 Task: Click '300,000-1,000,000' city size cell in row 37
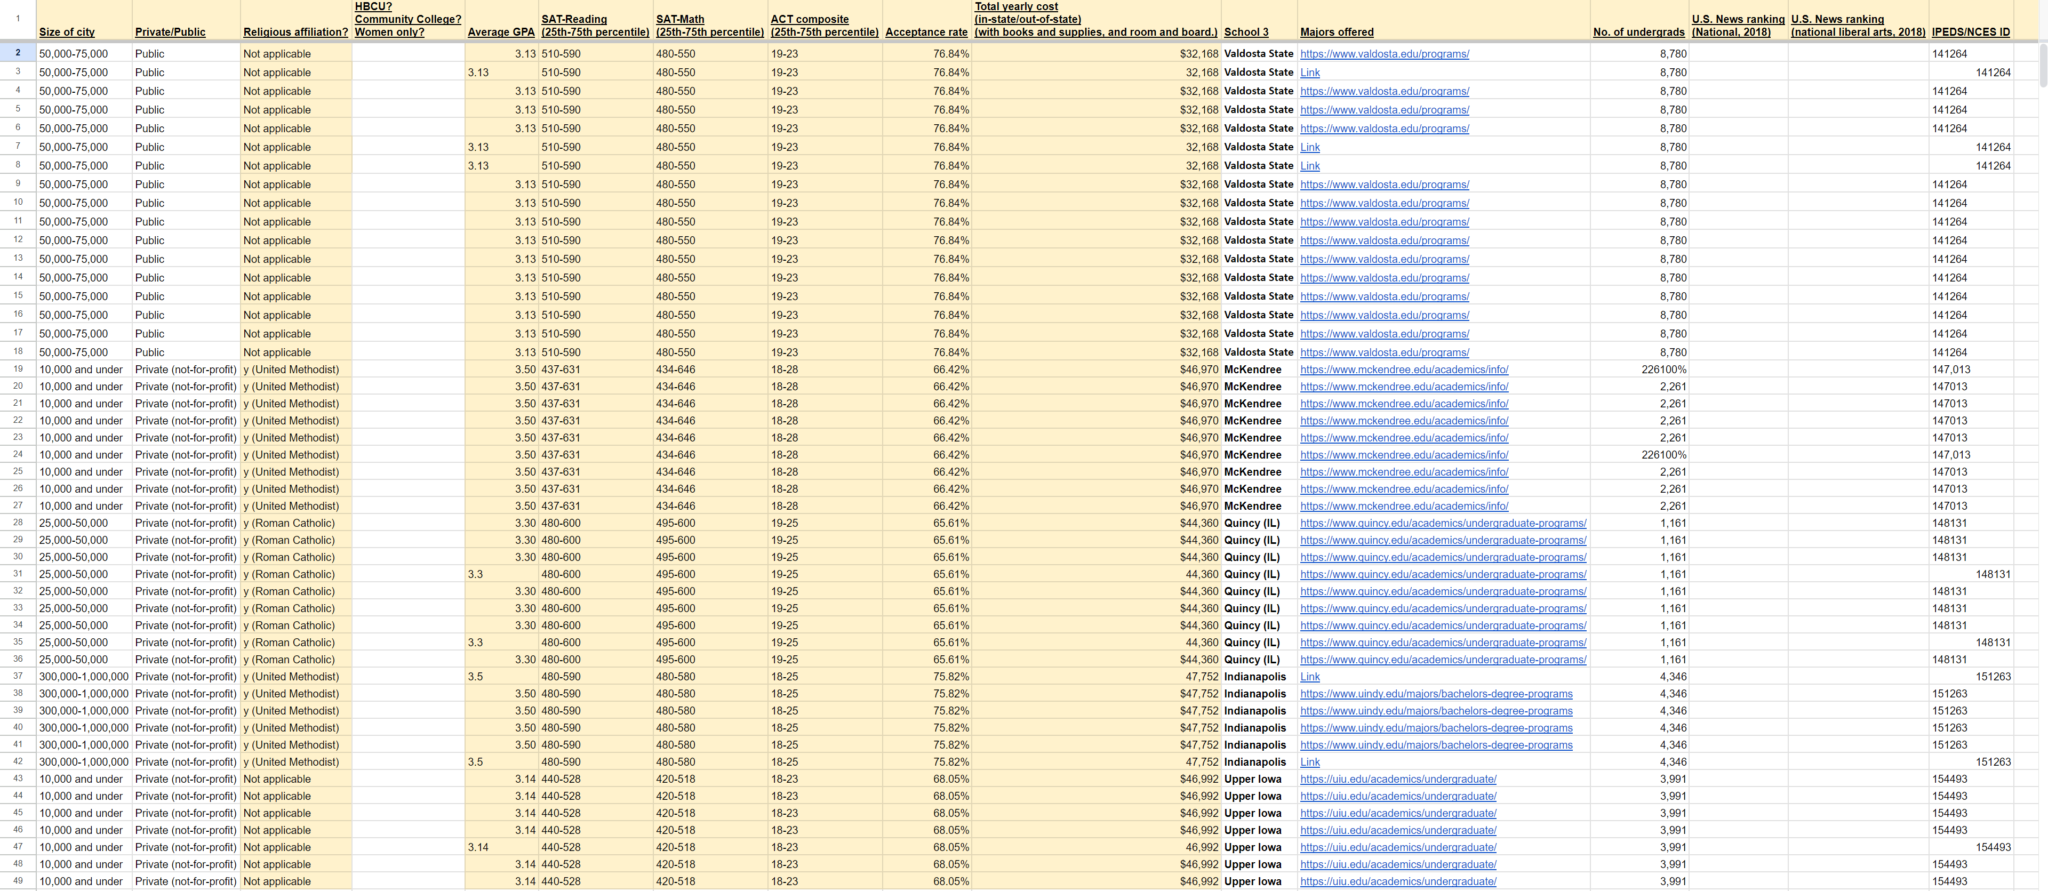[84, 677]
